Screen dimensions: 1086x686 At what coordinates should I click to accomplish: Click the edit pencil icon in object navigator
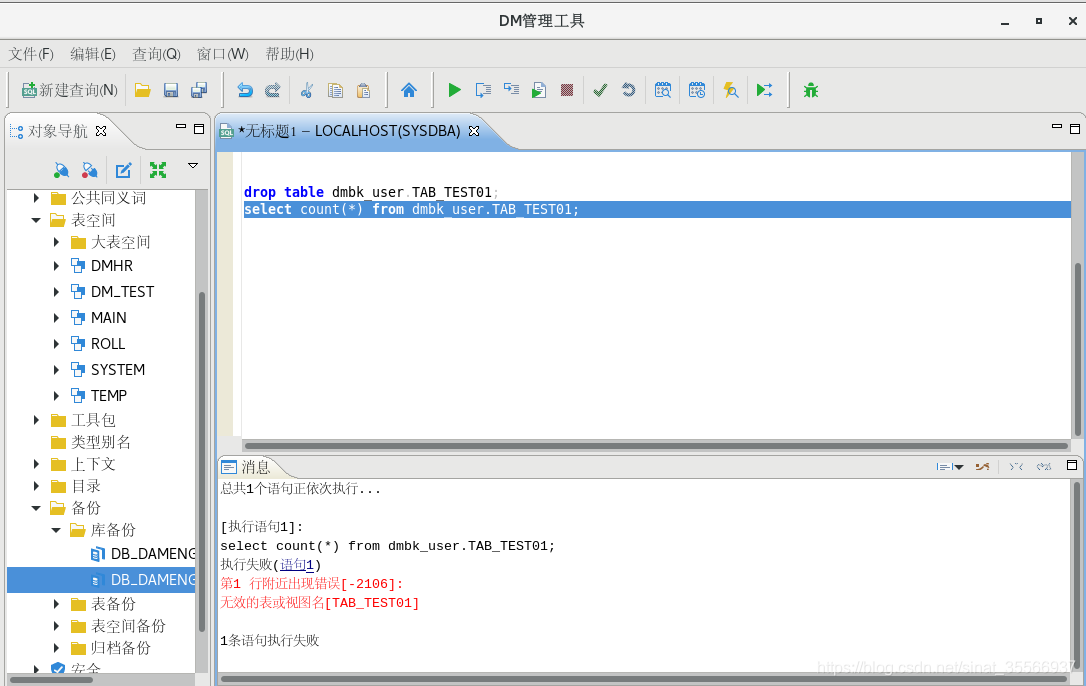[x=123, y=170]
